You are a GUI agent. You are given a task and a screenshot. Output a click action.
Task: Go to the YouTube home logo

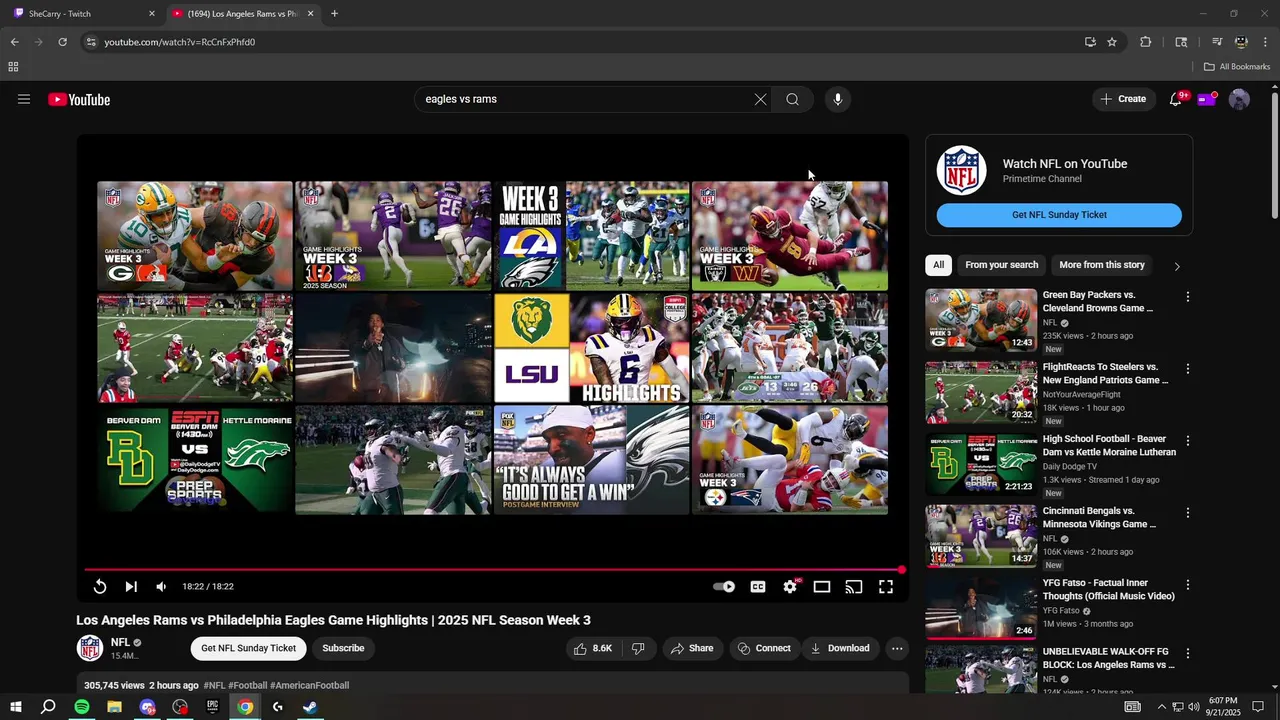(79, 99)
